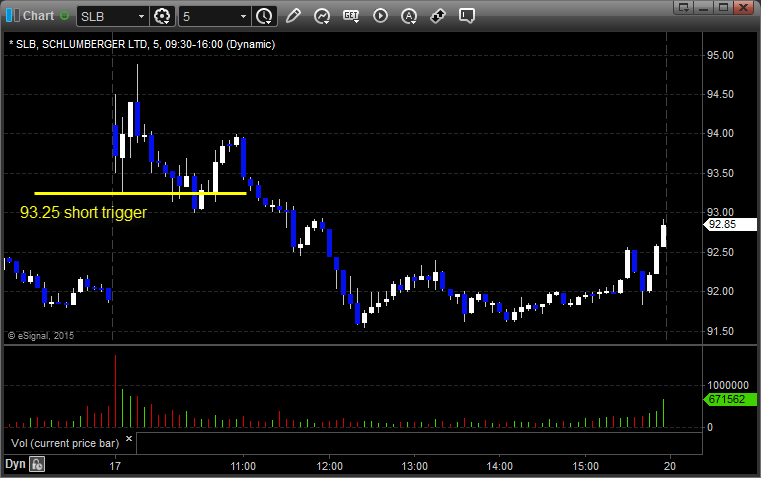Viewport: 761px width, 478px height.
Task: Open the studies chart-line icon menu
Action: coord(322,16)
